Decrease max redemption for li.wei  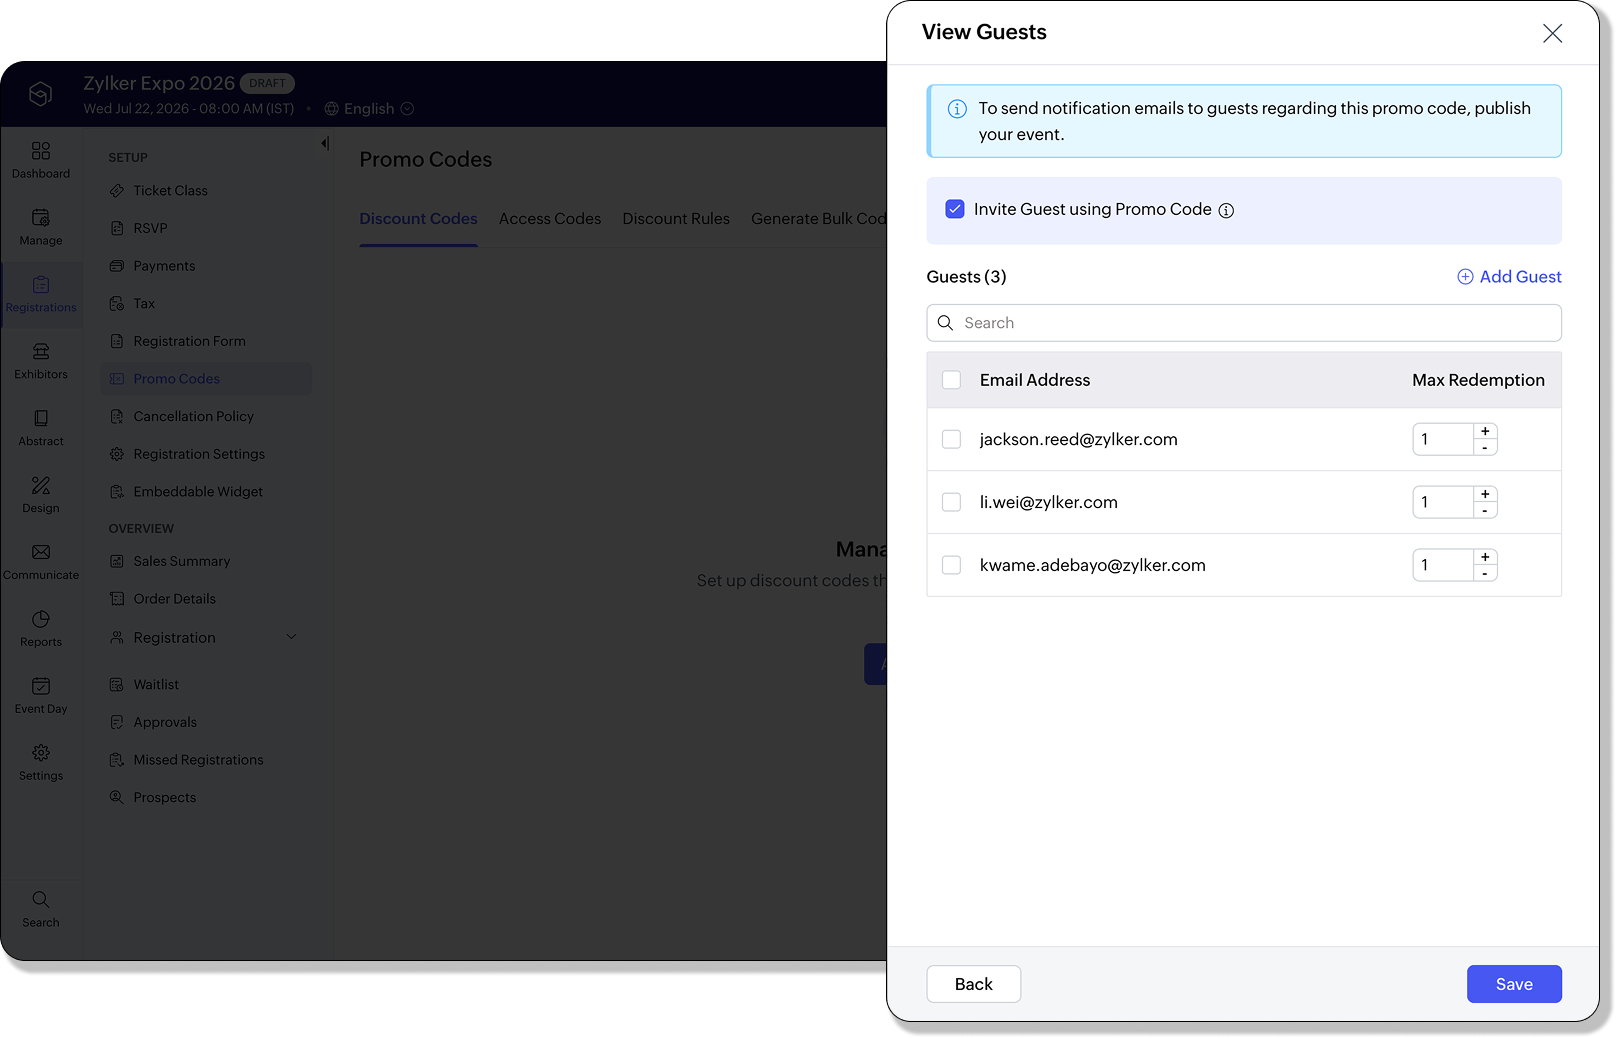pyautogui.click(x=1485, y=511)
